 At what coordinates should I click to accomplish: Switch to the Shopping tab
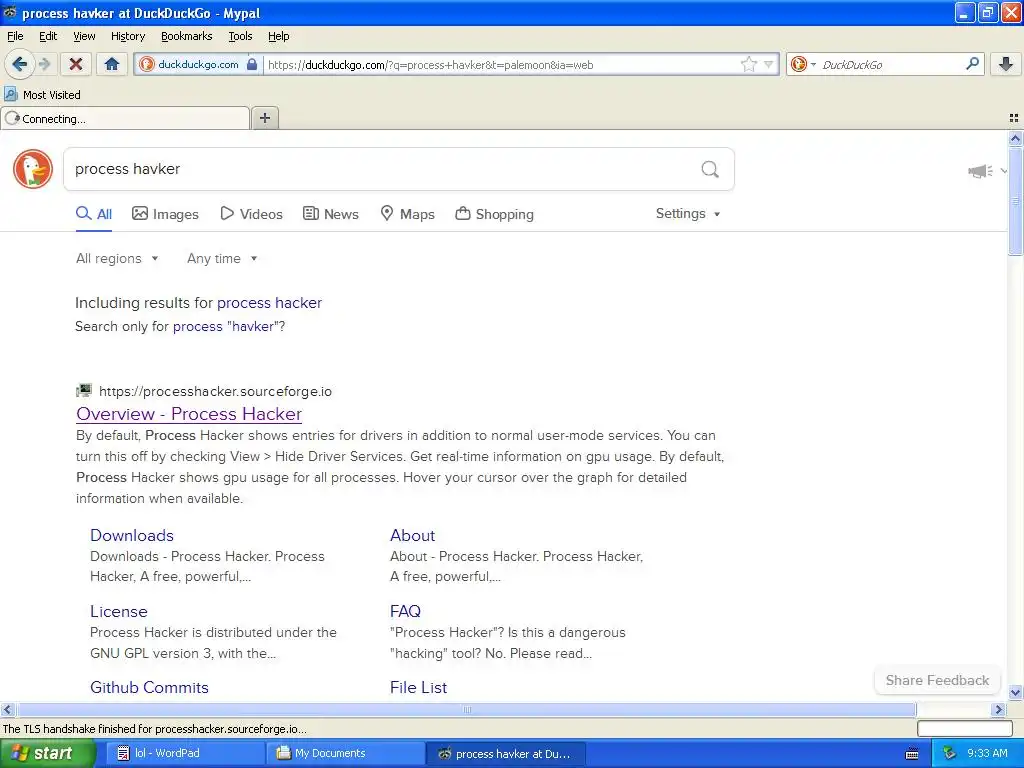(494, 214)
